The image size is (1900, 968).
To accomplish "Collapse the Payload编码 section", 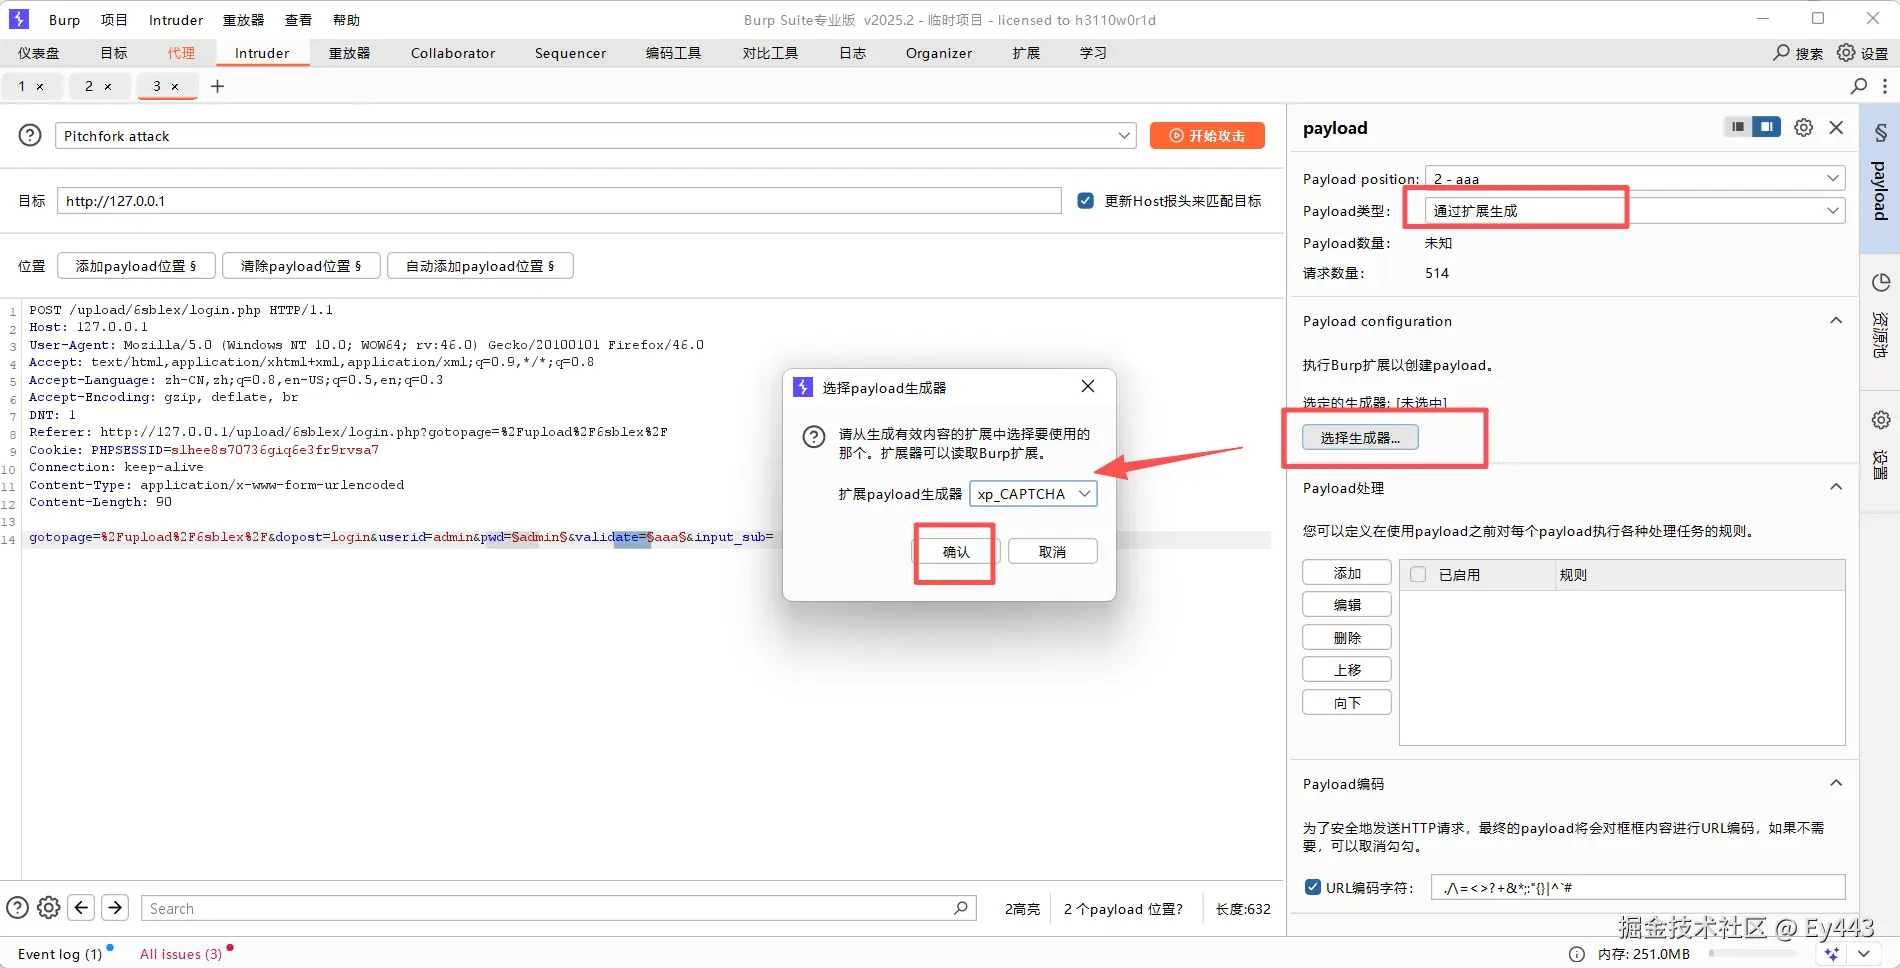I will coord(1836,783).
